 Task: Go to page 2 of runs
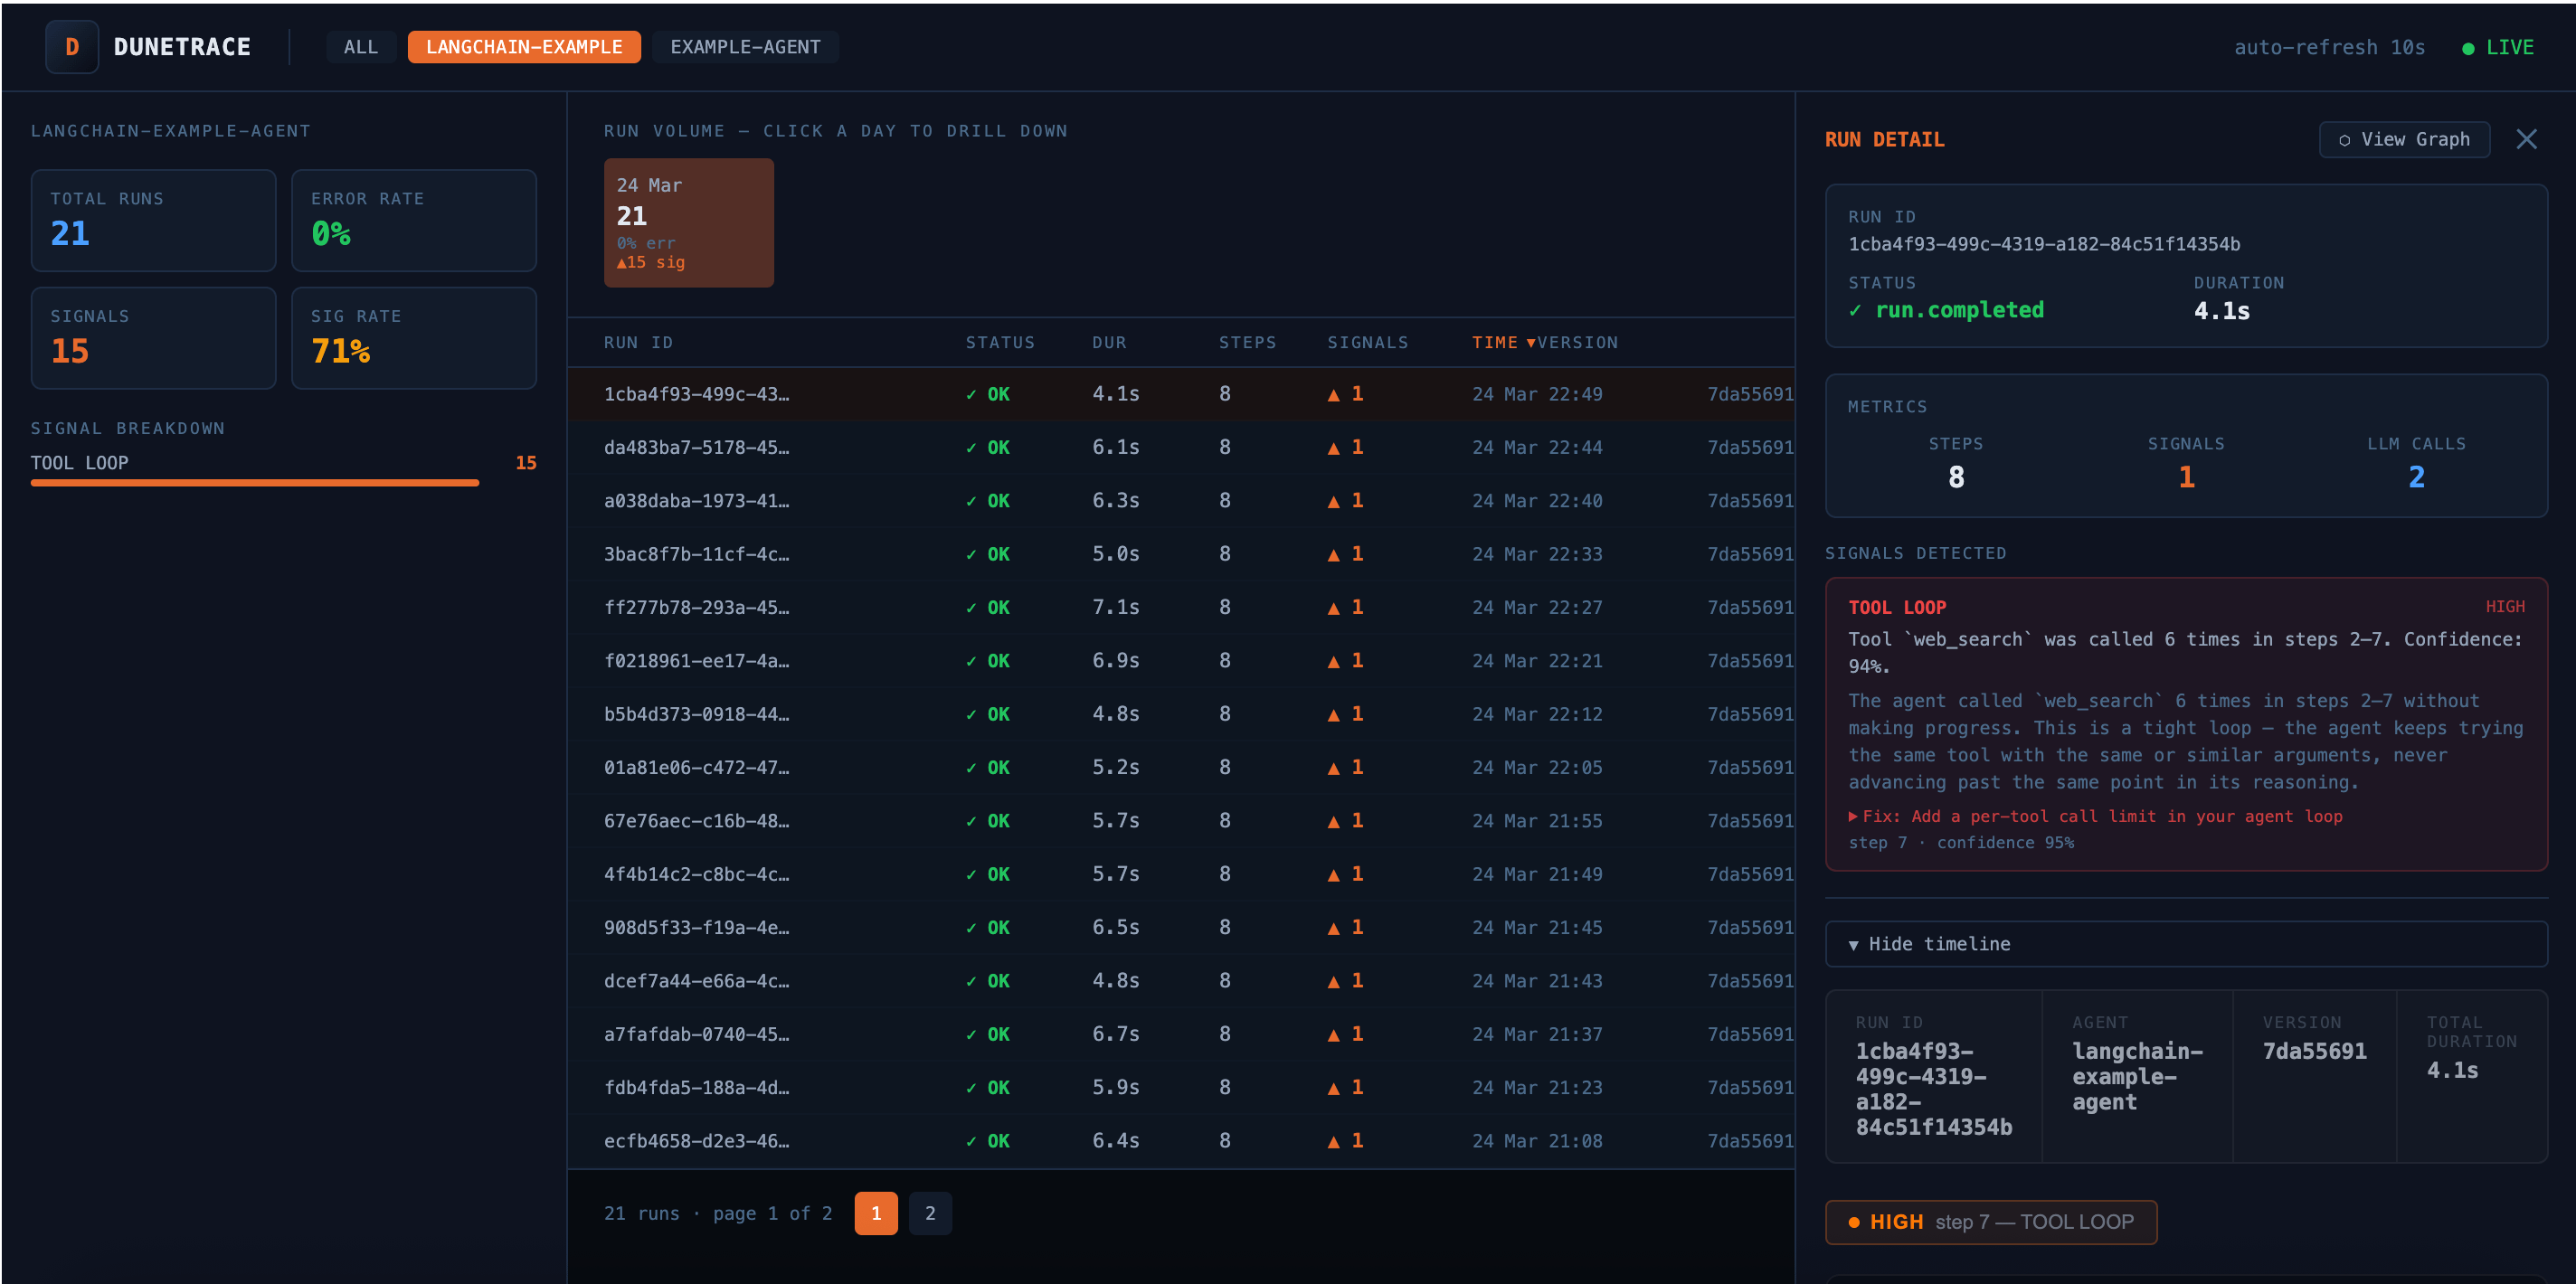(929, 1213)
